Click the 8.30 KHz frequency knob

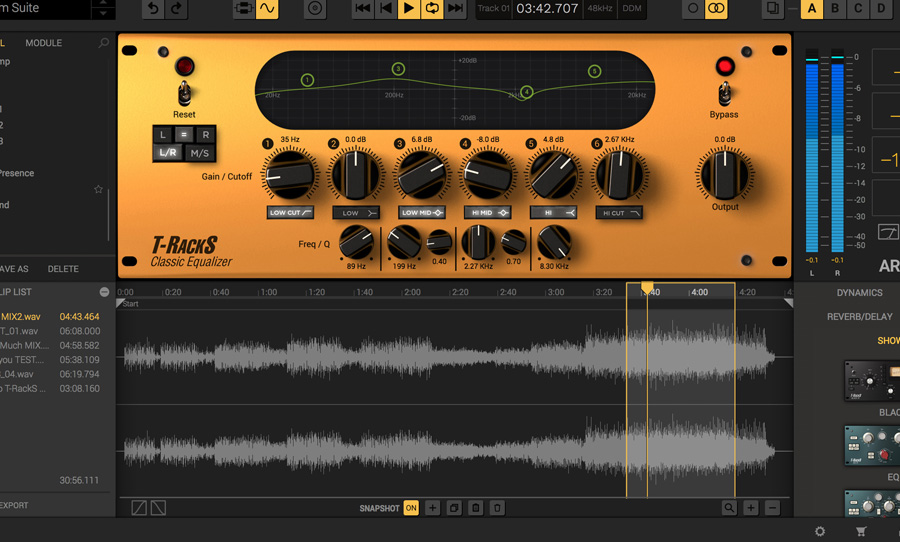pos(554,242)
